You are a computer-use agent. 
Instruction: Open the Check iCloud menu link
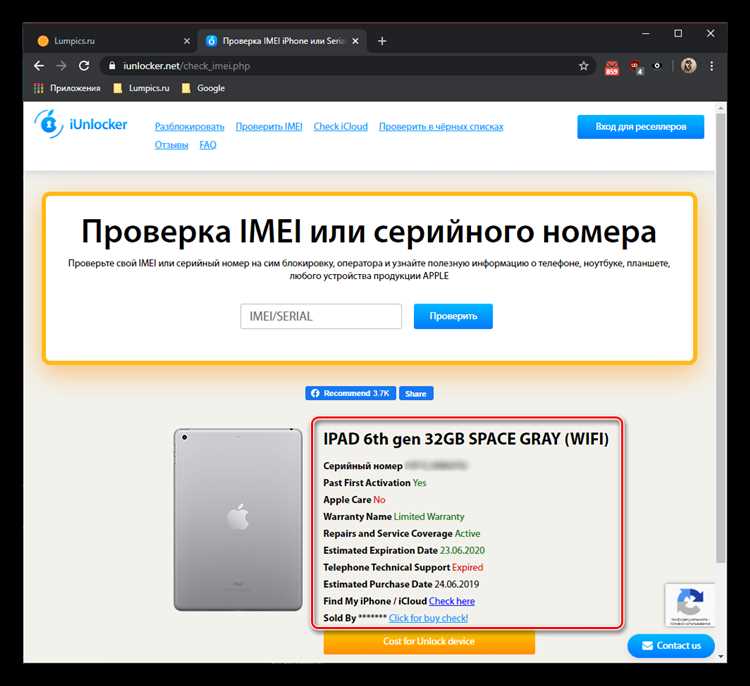(x=341, y=127)
